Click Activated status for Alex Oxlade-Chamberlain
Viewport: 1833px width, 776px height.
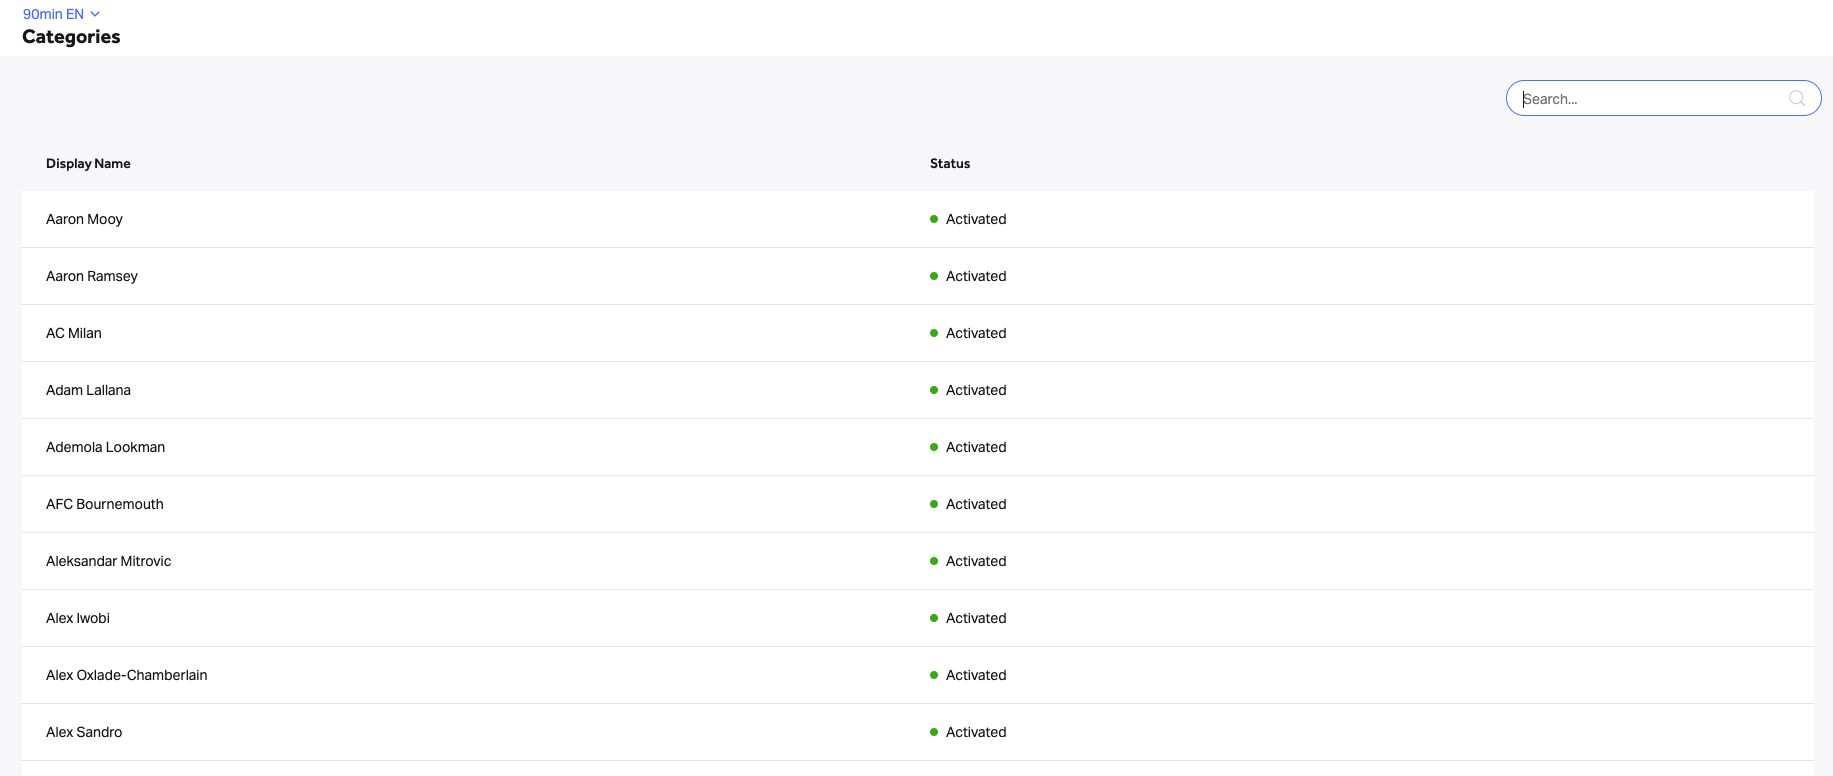(x=968, y=675)
